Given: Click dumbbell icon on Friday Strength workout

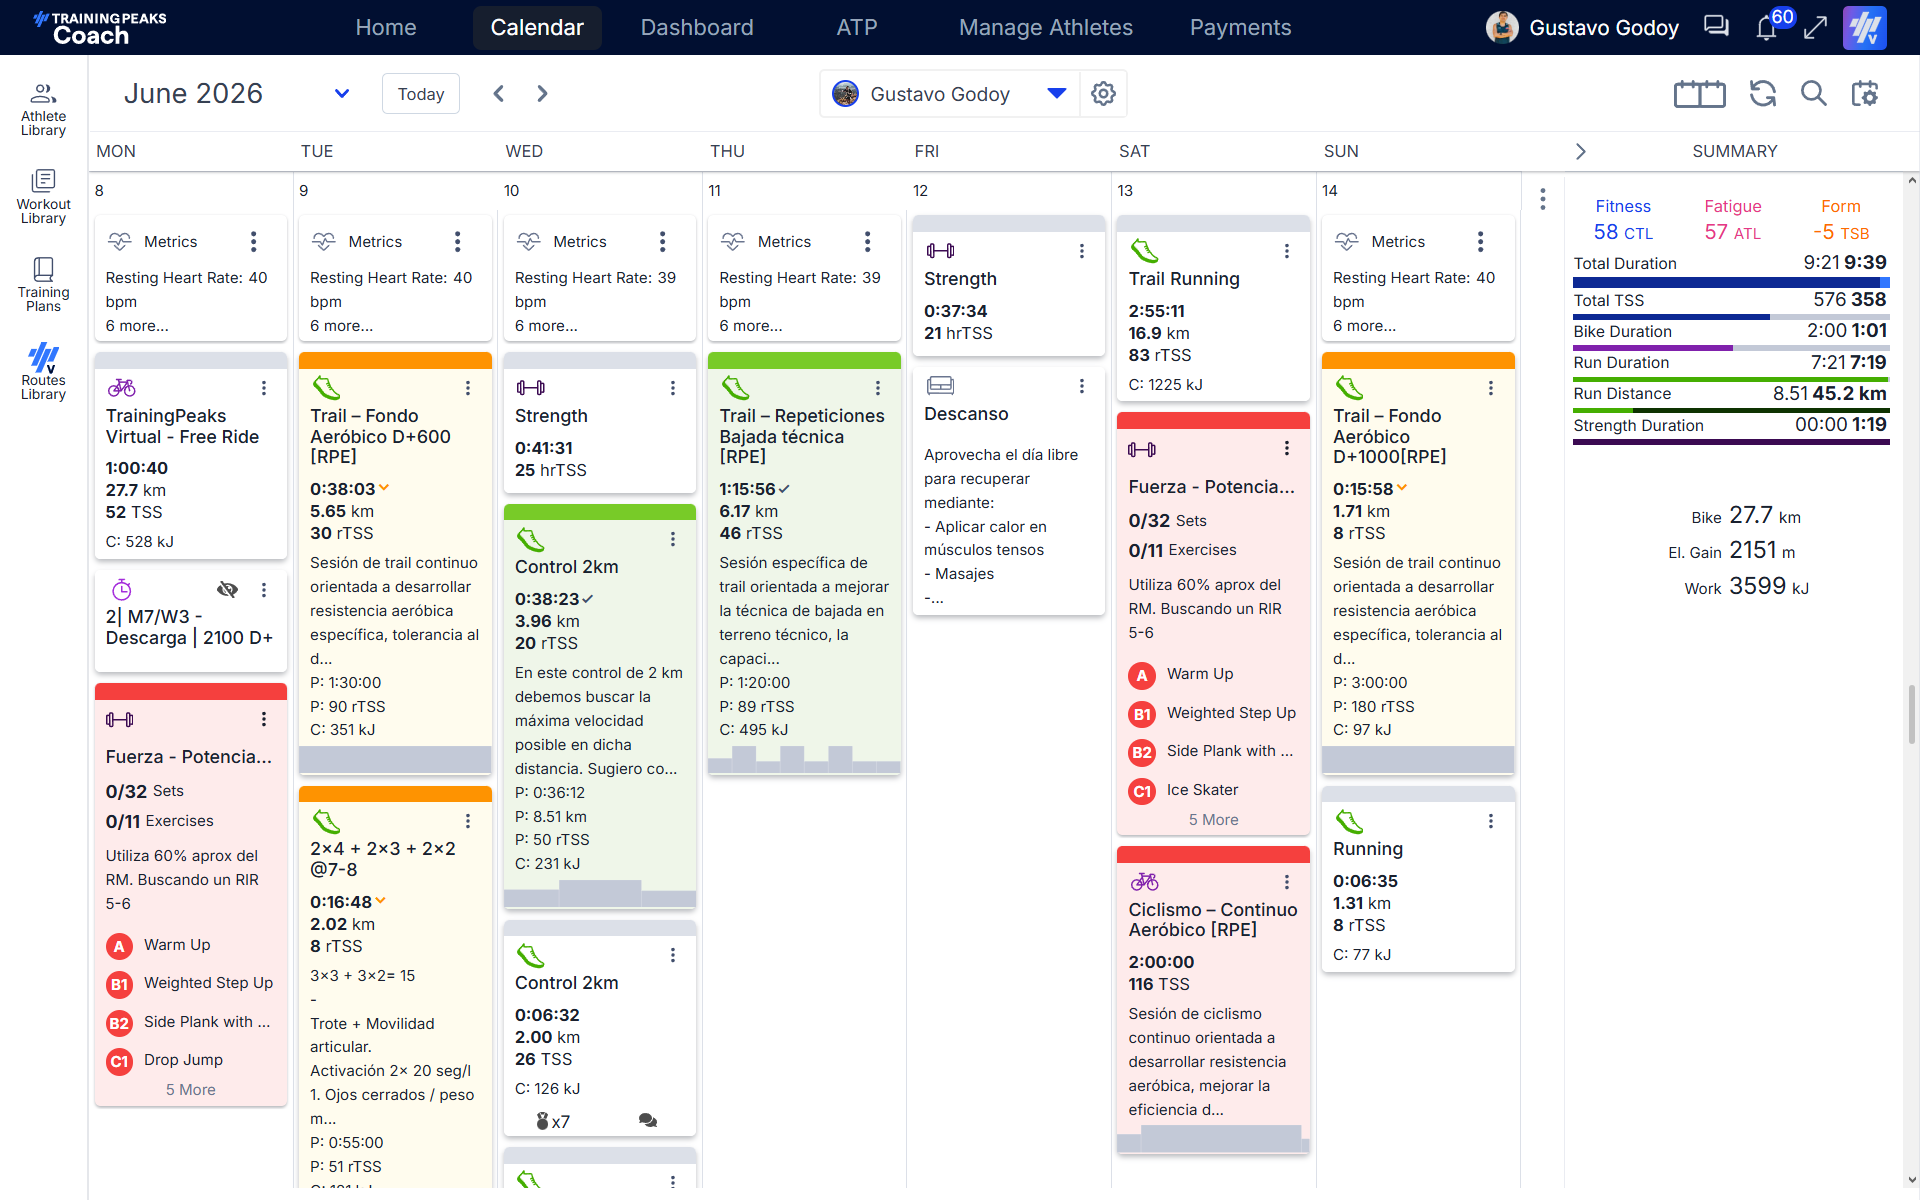Looking at the screenshot, I should [940, 251].
